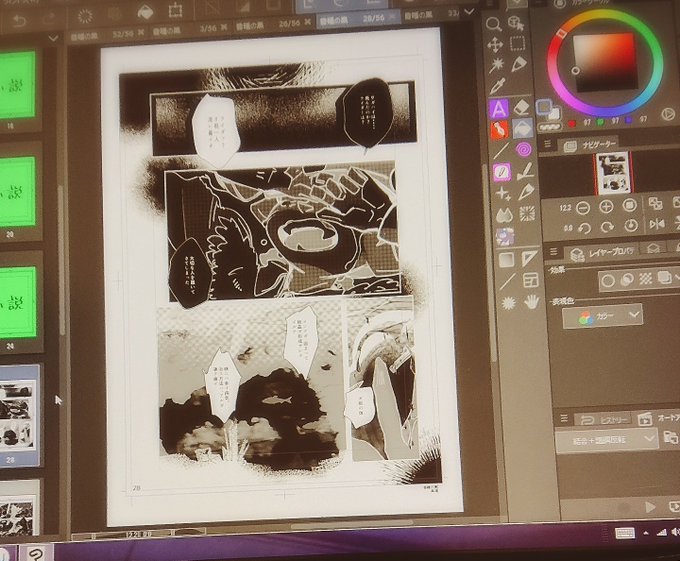Screen dimensions: 680x561
Task: Select the Blend droplets tool
Action: pos(504,215)
